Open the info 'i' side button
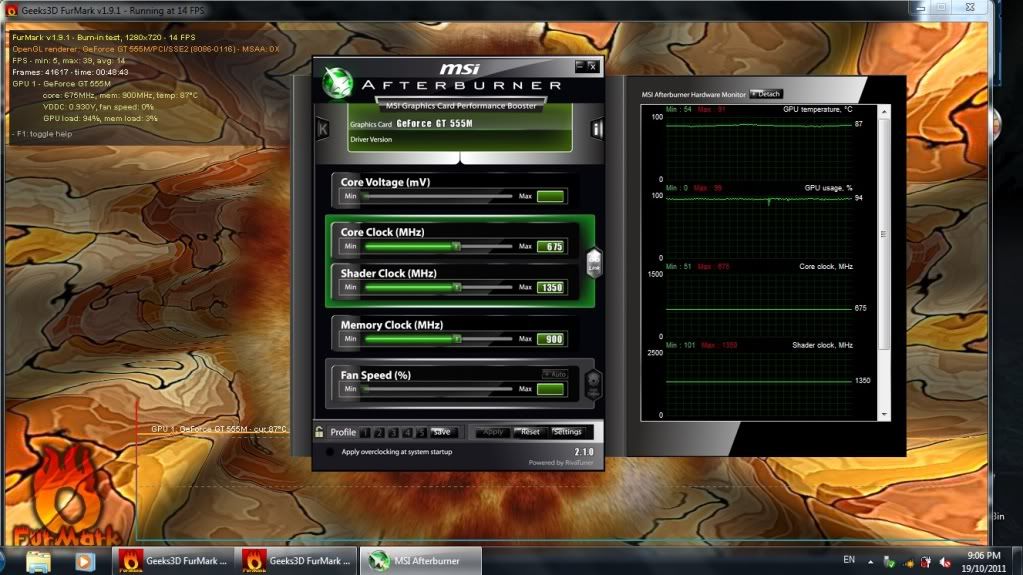Screen dimensions: 1023x575 point(597,128)
